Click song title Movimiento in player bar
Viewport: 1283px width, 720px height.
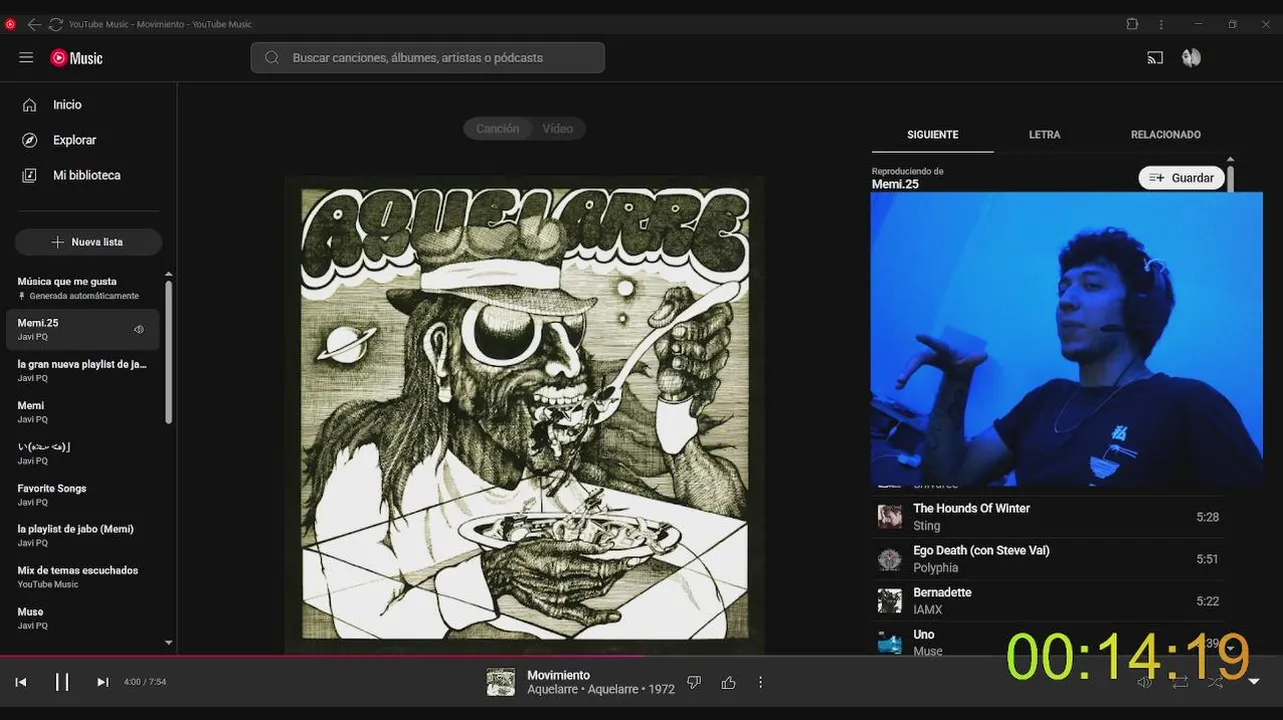click(x=559, y=675)
